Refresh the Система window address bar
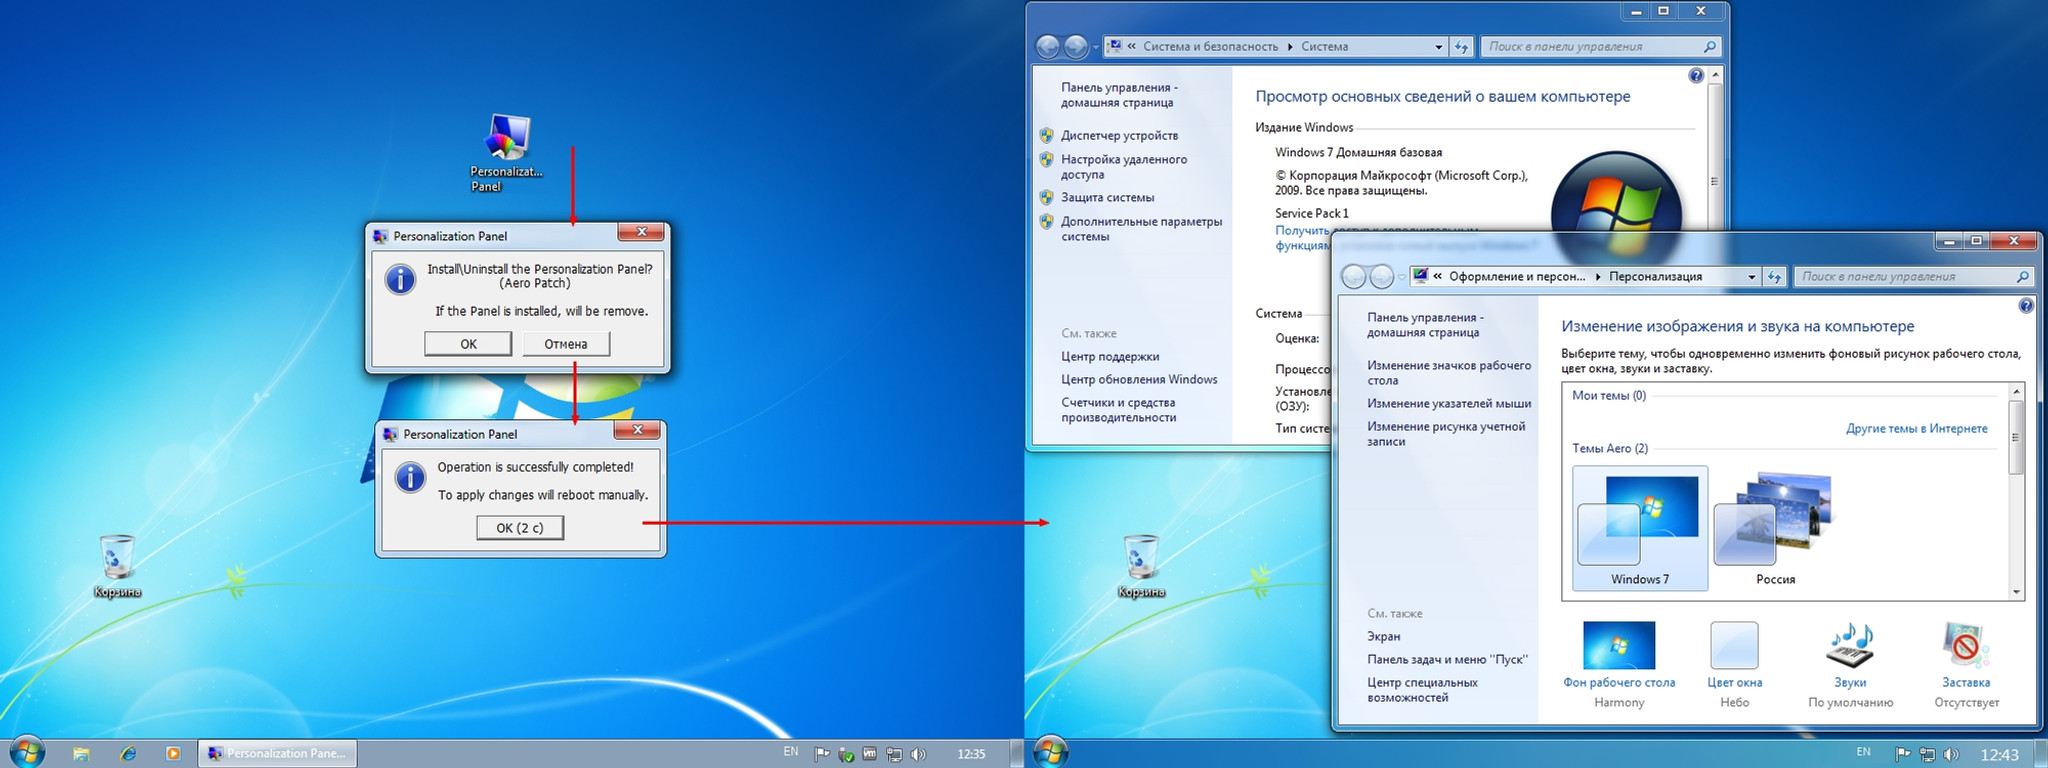This screenshot has width=2048, height=768. pos(1462,46)
